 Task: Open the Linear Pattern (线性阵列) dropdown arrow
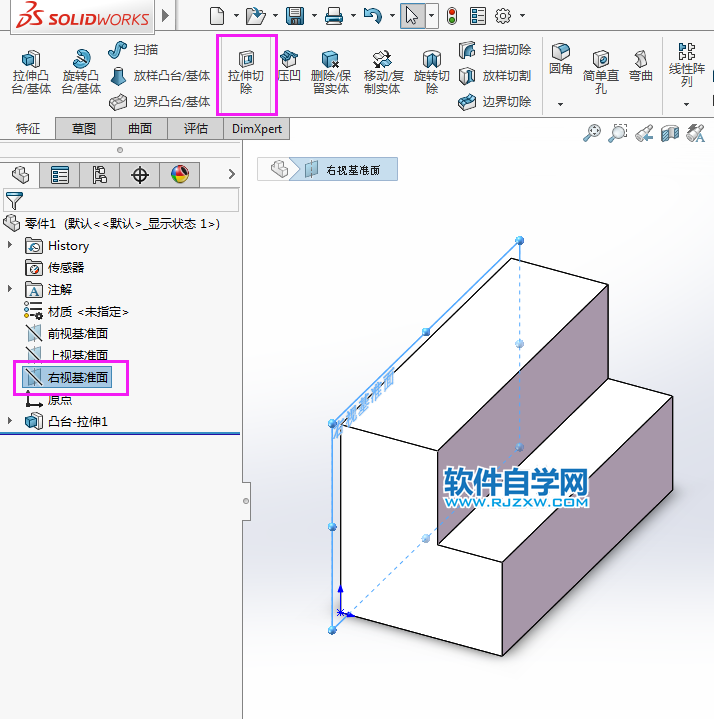(686, 105)
